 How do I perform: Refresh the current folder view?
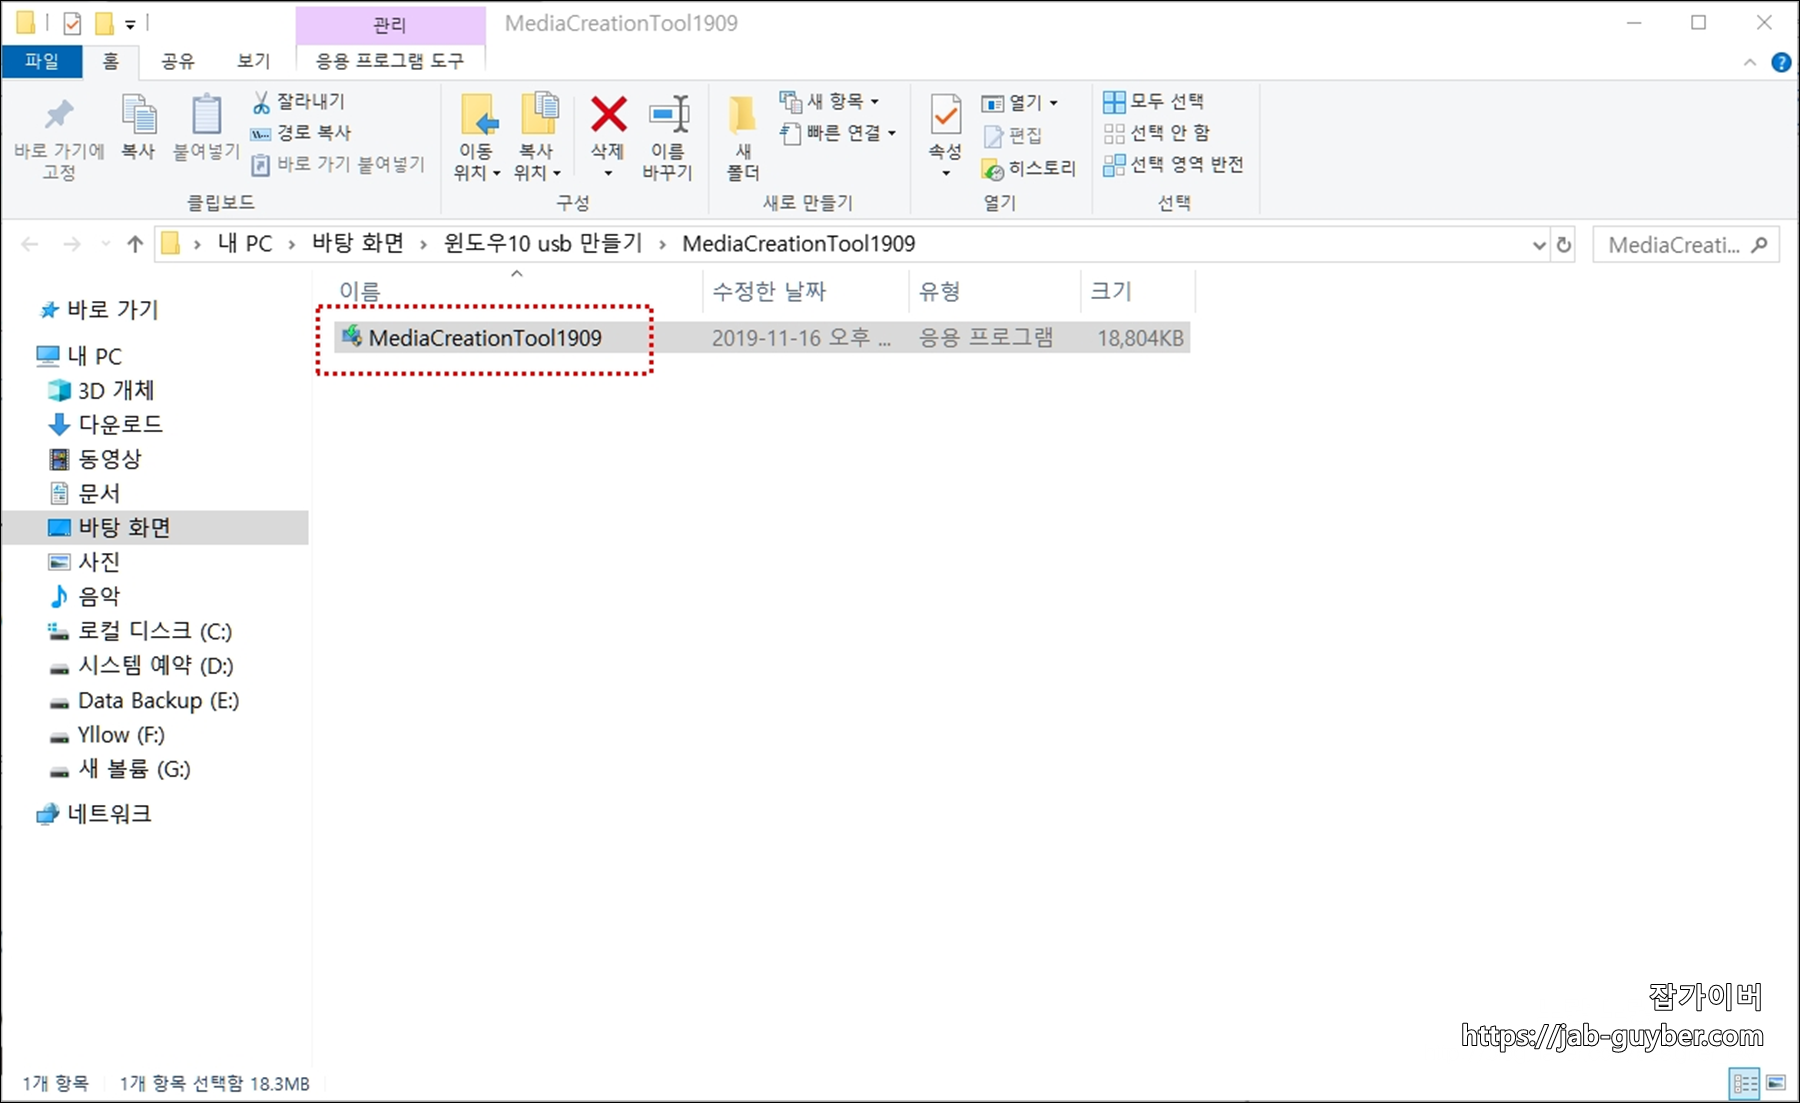[x=1564, y=245]
